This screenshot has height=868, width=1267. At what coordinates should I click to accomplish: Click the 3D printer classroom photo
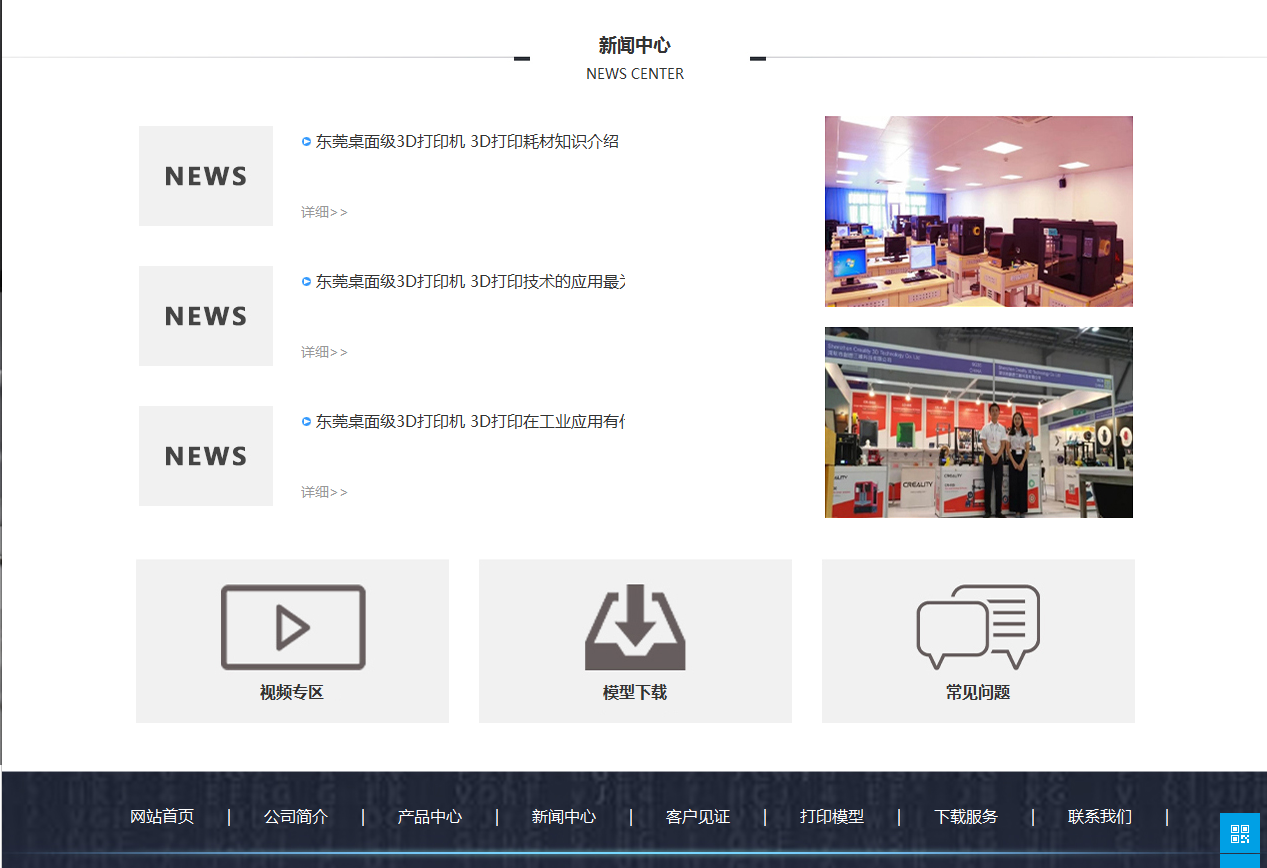point(978,211)
